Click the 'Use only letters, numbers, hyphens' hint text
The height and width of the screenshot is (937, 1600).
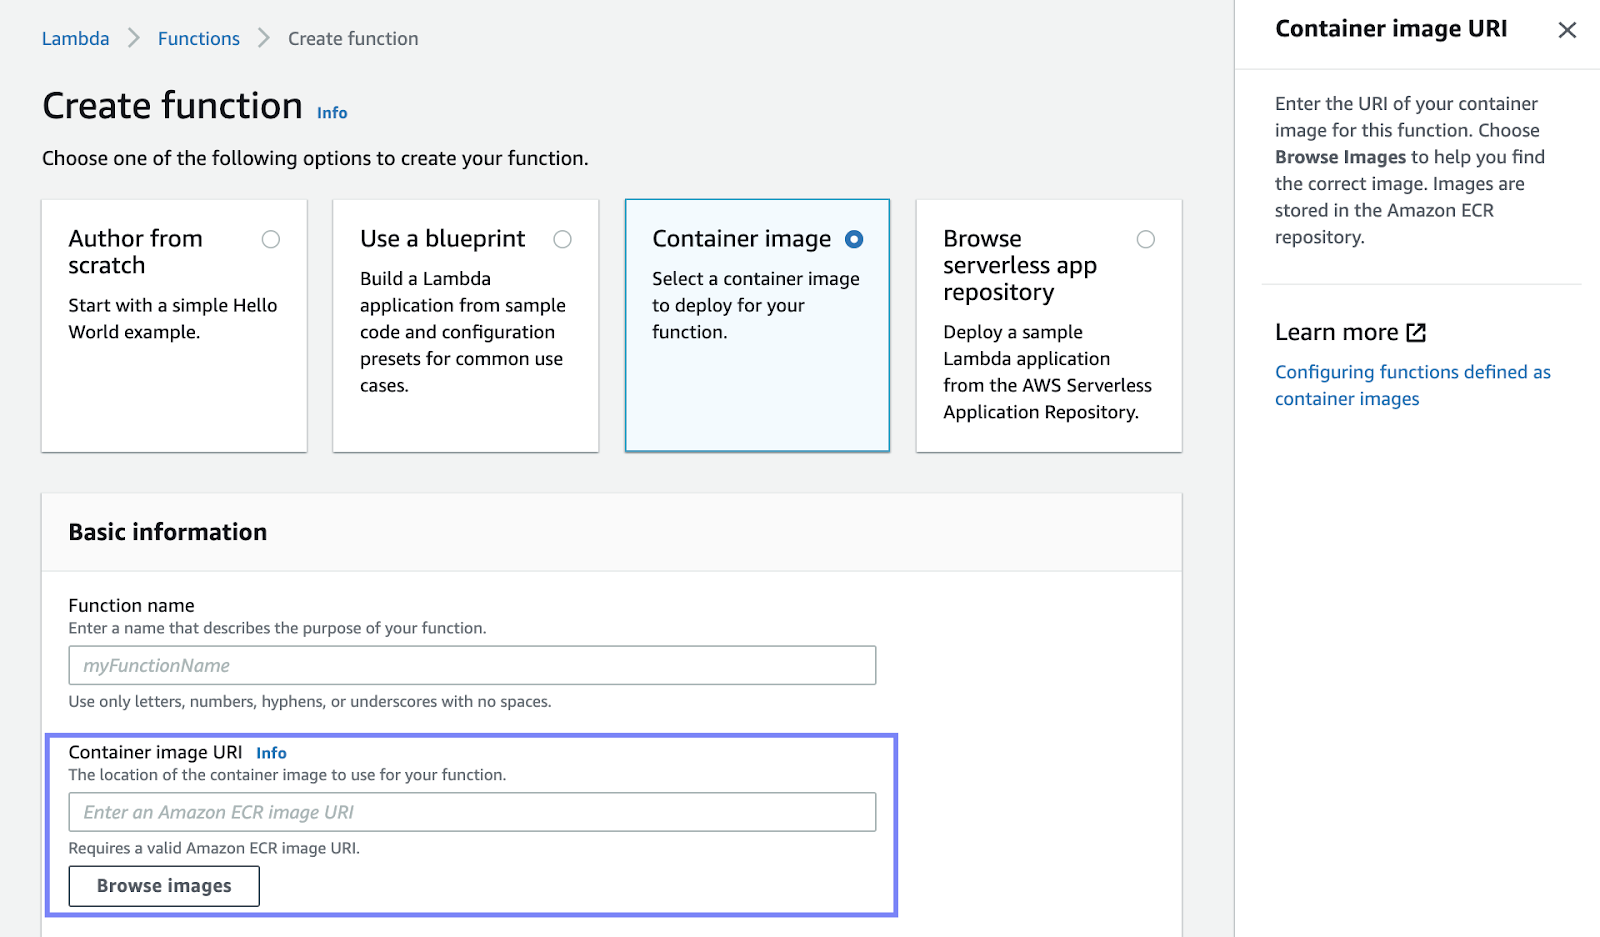(x=310, y=702)
